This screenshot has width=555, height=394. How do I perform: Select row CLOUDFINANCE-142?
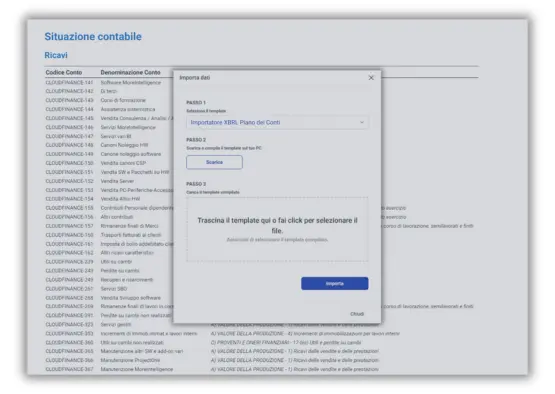click(x=69, y=91)
